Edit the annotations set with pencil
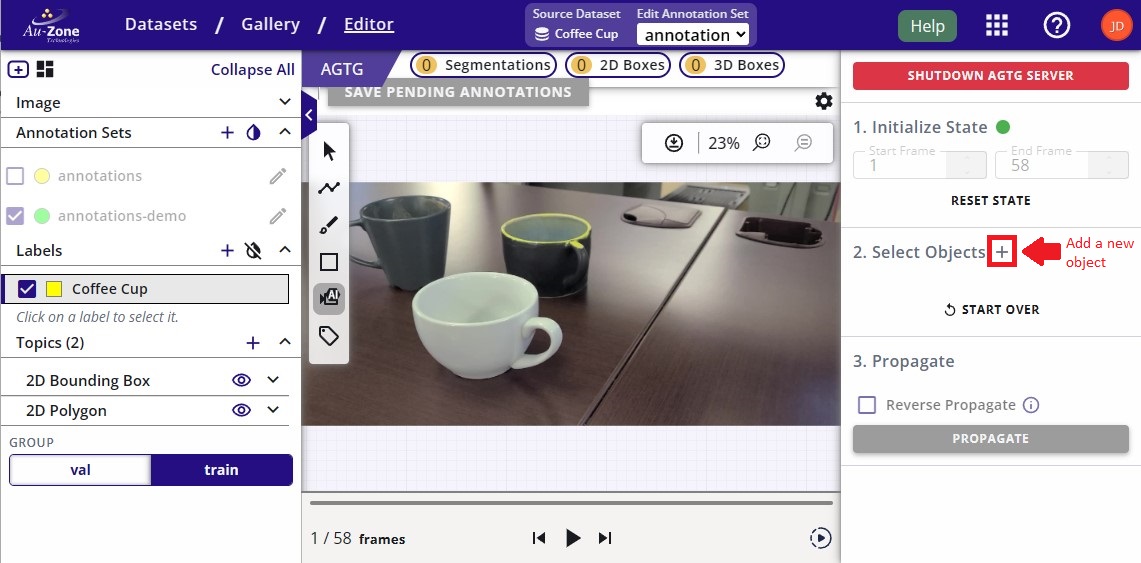The image size is (1141, 563). (x=277, y=175)
